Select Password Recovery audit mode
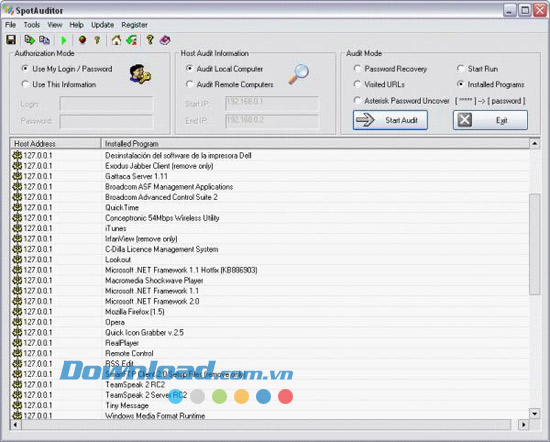Image resolution: width=550 pixels, height=442 pixels. click(x=390, y=69)
